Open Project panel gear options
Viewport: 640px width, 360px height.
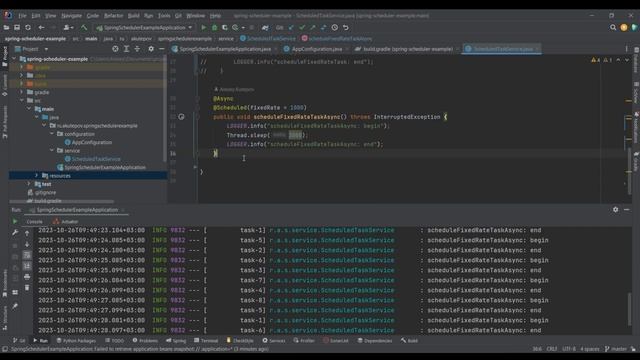(x=151, y=49)
